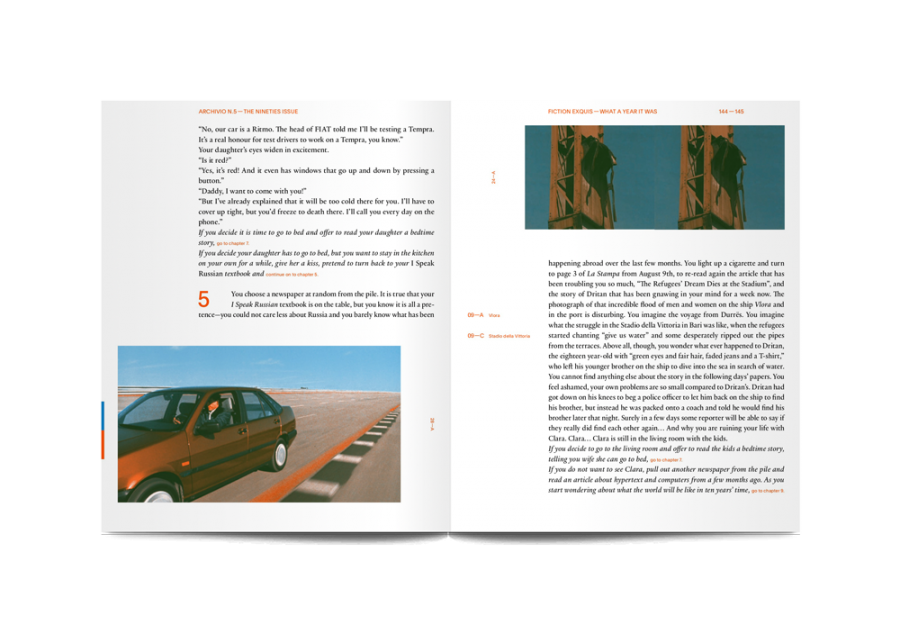This screenshot has height=634, width=900.
Task: Click the right white bar below the spread
Action: [x=546, y=545]
